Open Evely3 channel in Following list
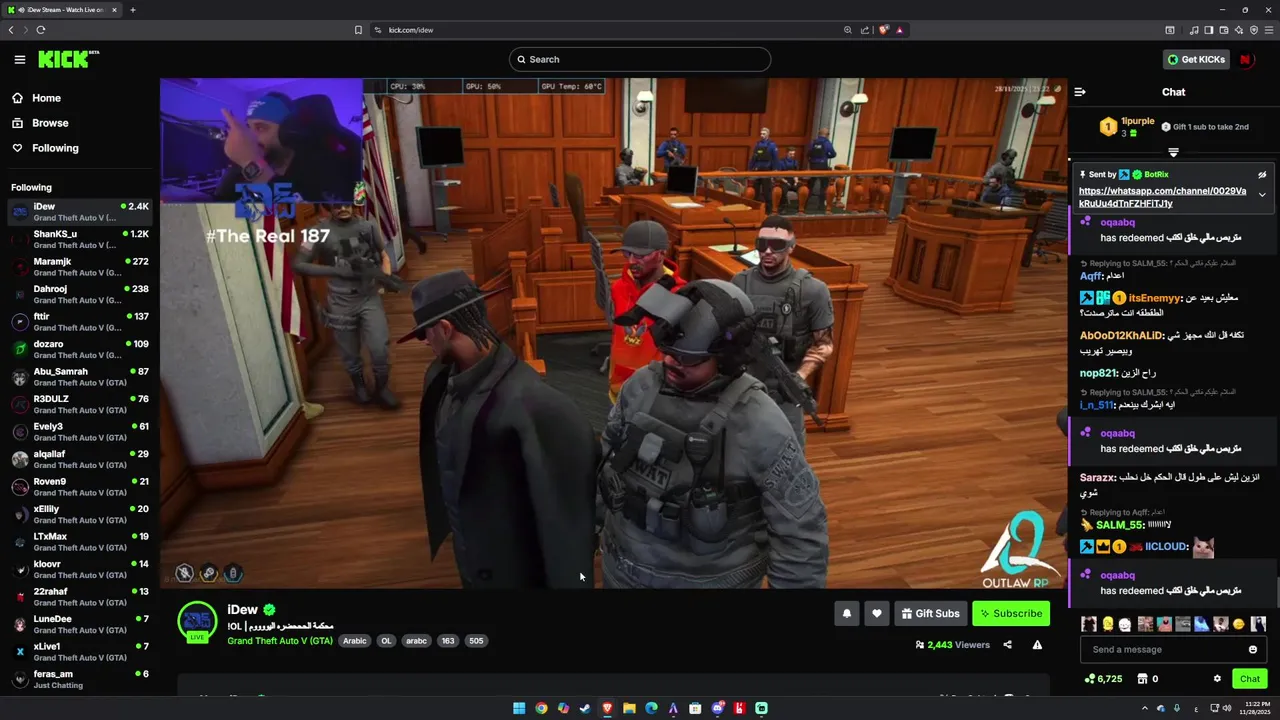This screenshot has width=1280, height=720. 78,432
